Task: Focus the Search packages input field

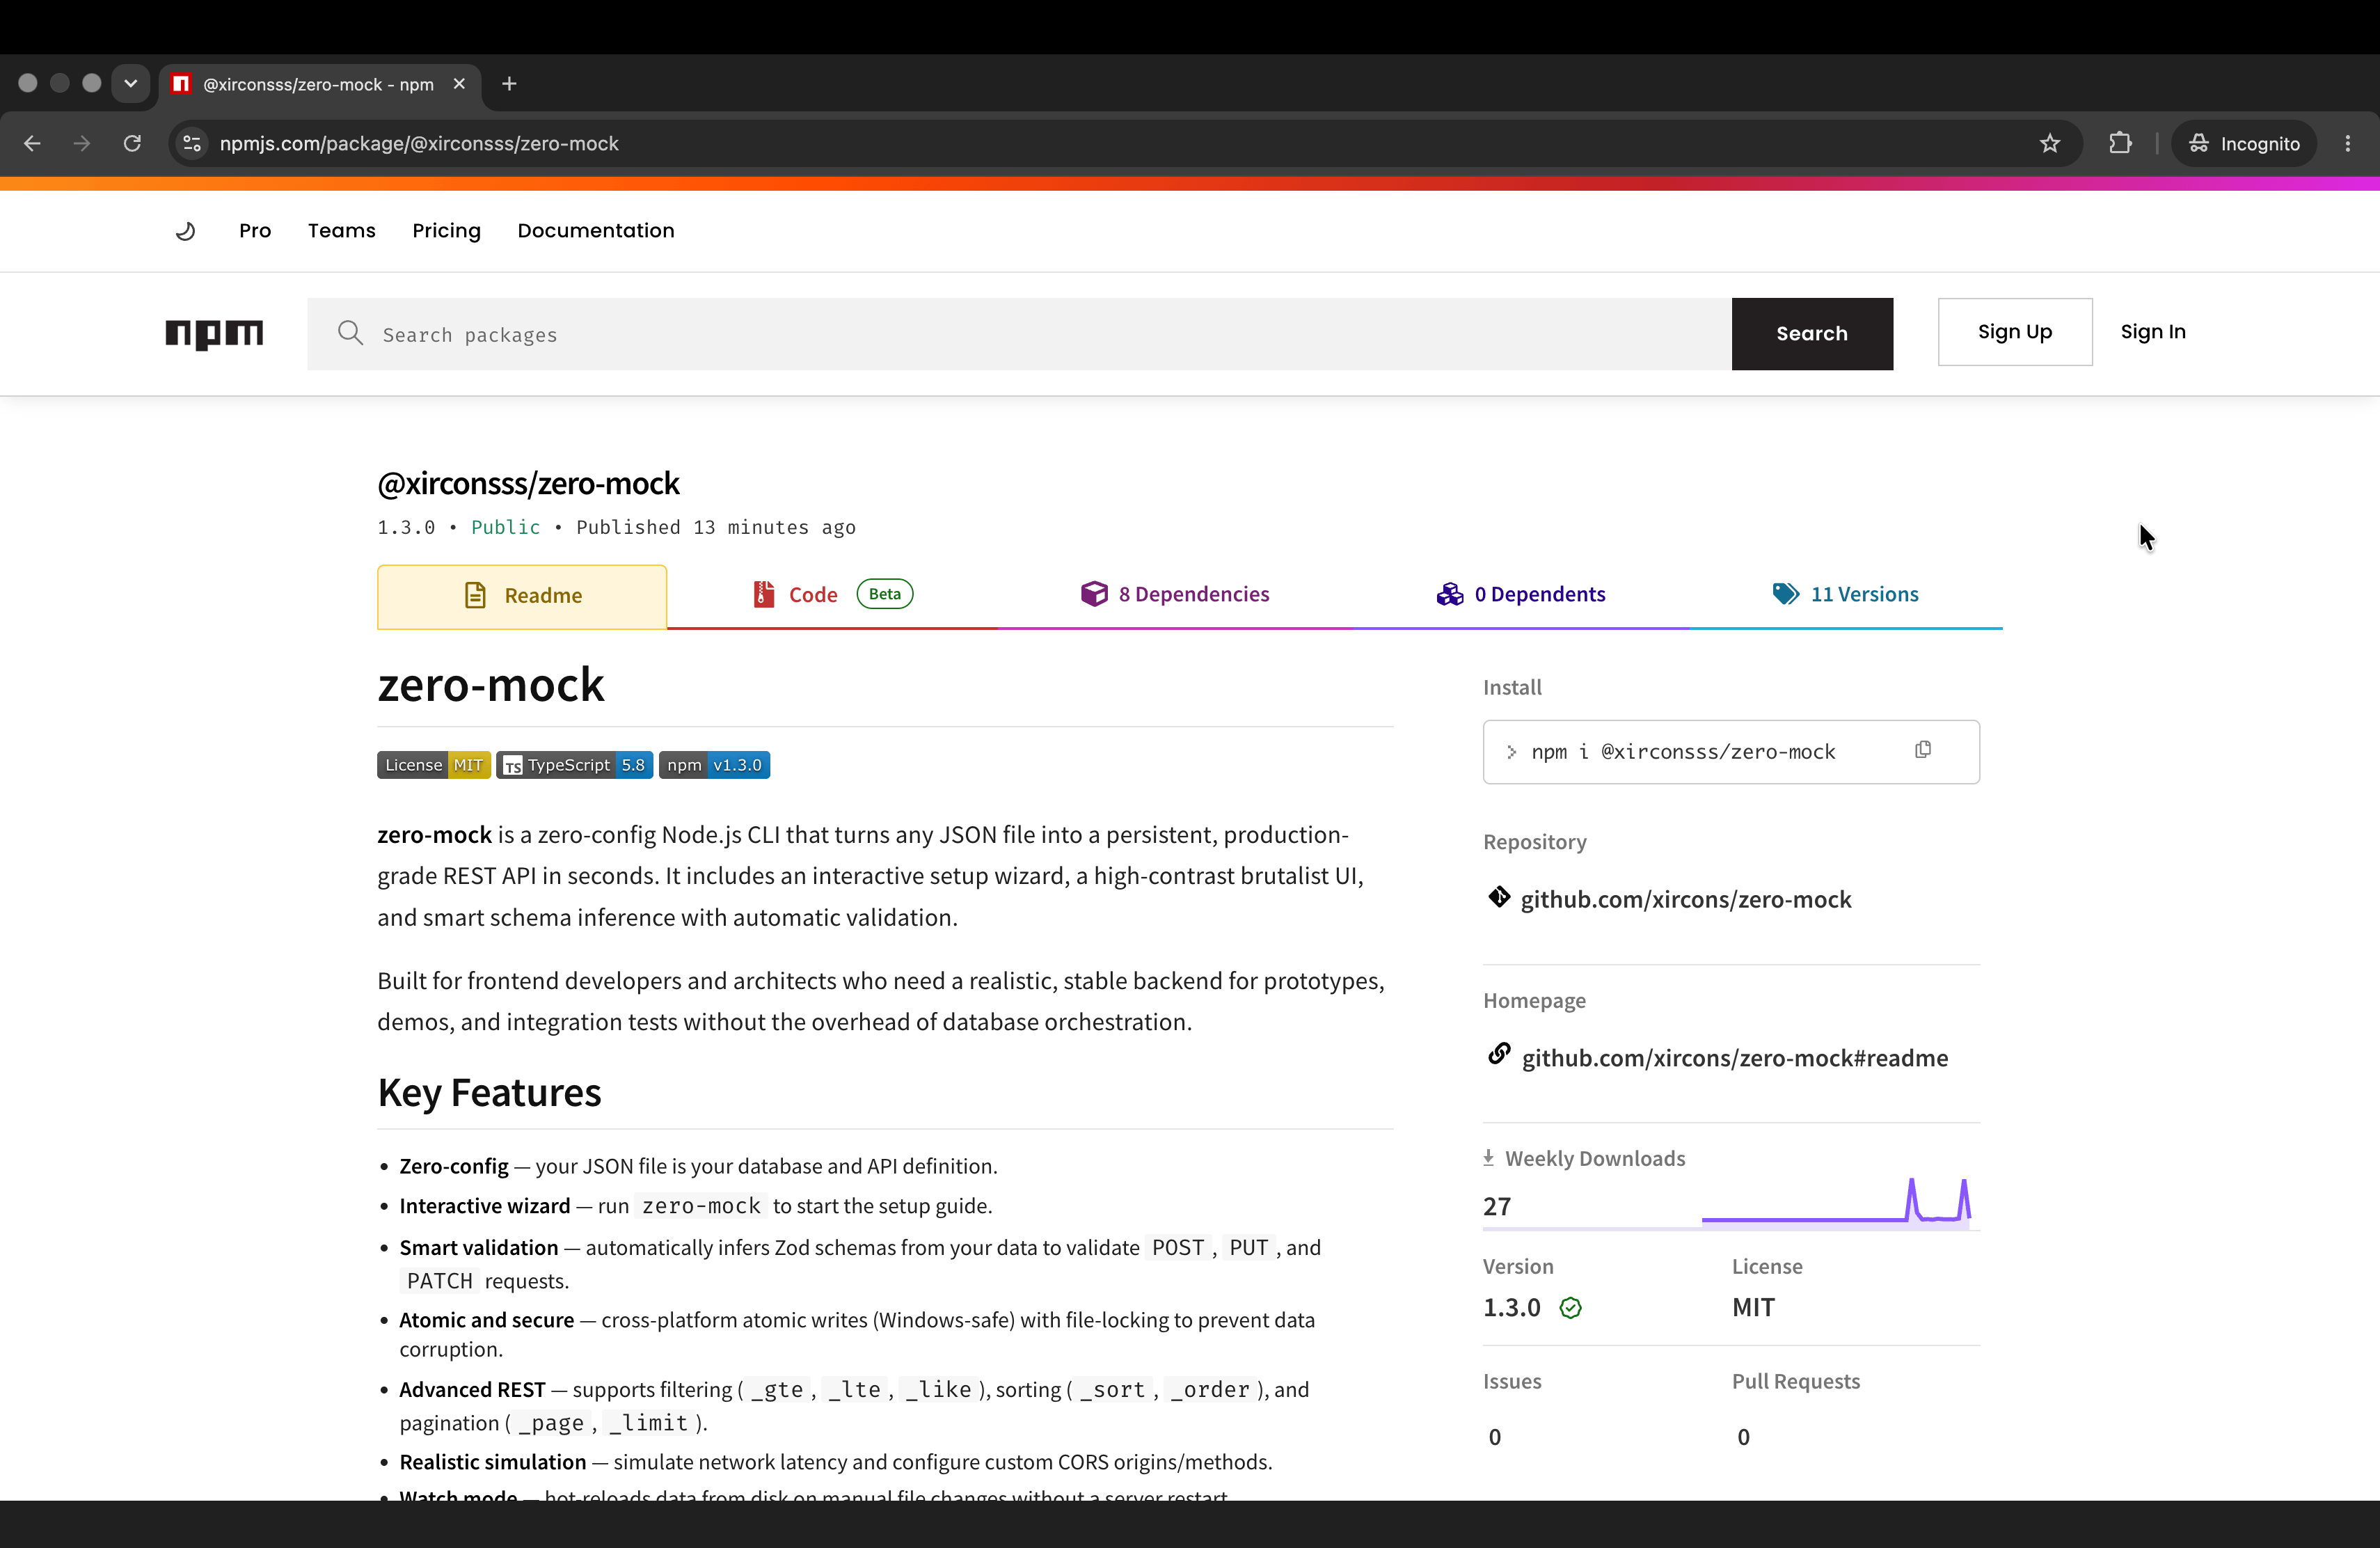Action: click(x=1020, y=333)
